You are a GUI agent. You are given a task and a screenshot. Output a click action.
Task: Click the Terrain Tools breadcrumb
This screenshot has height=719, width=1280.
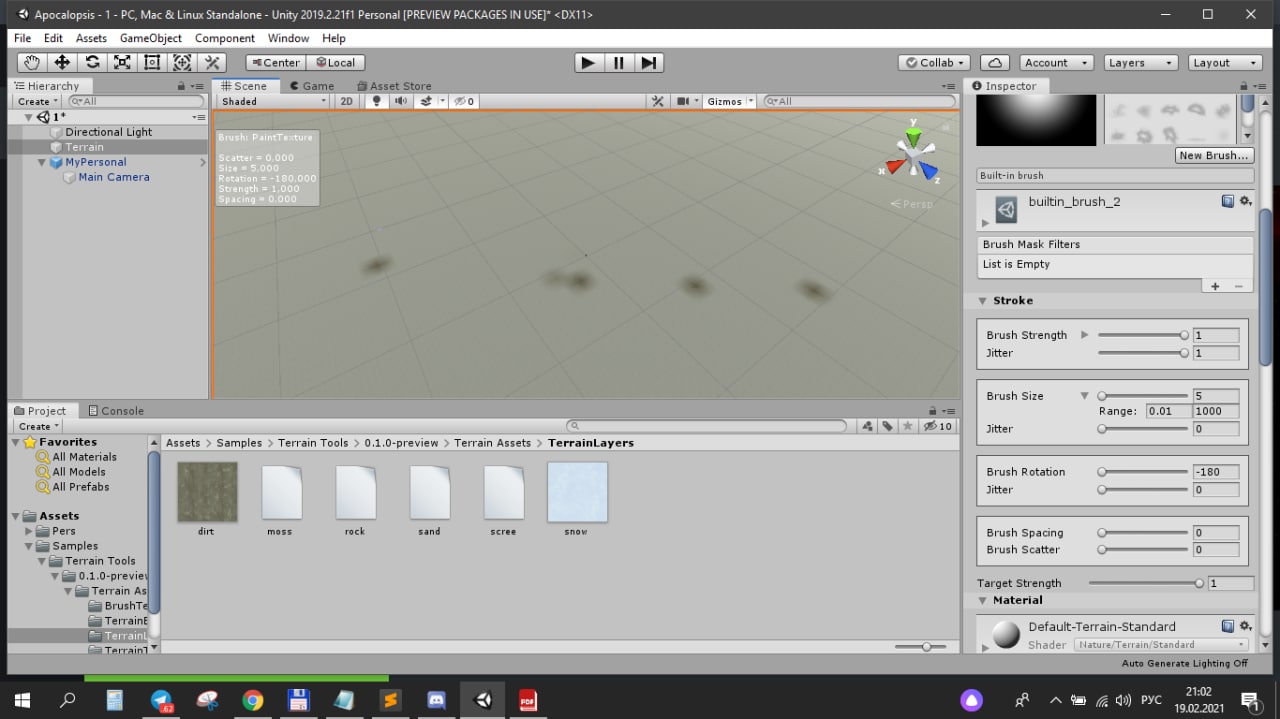pos(313,443)
